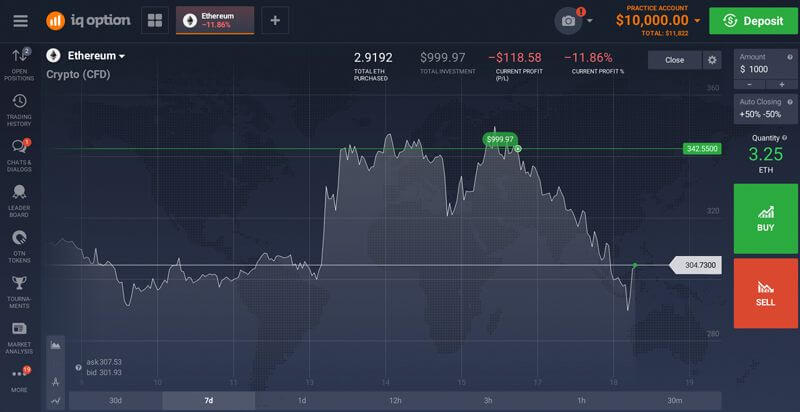Close the current Ethereum position
The image size is (800, 412).
click(x=674, y=60)
